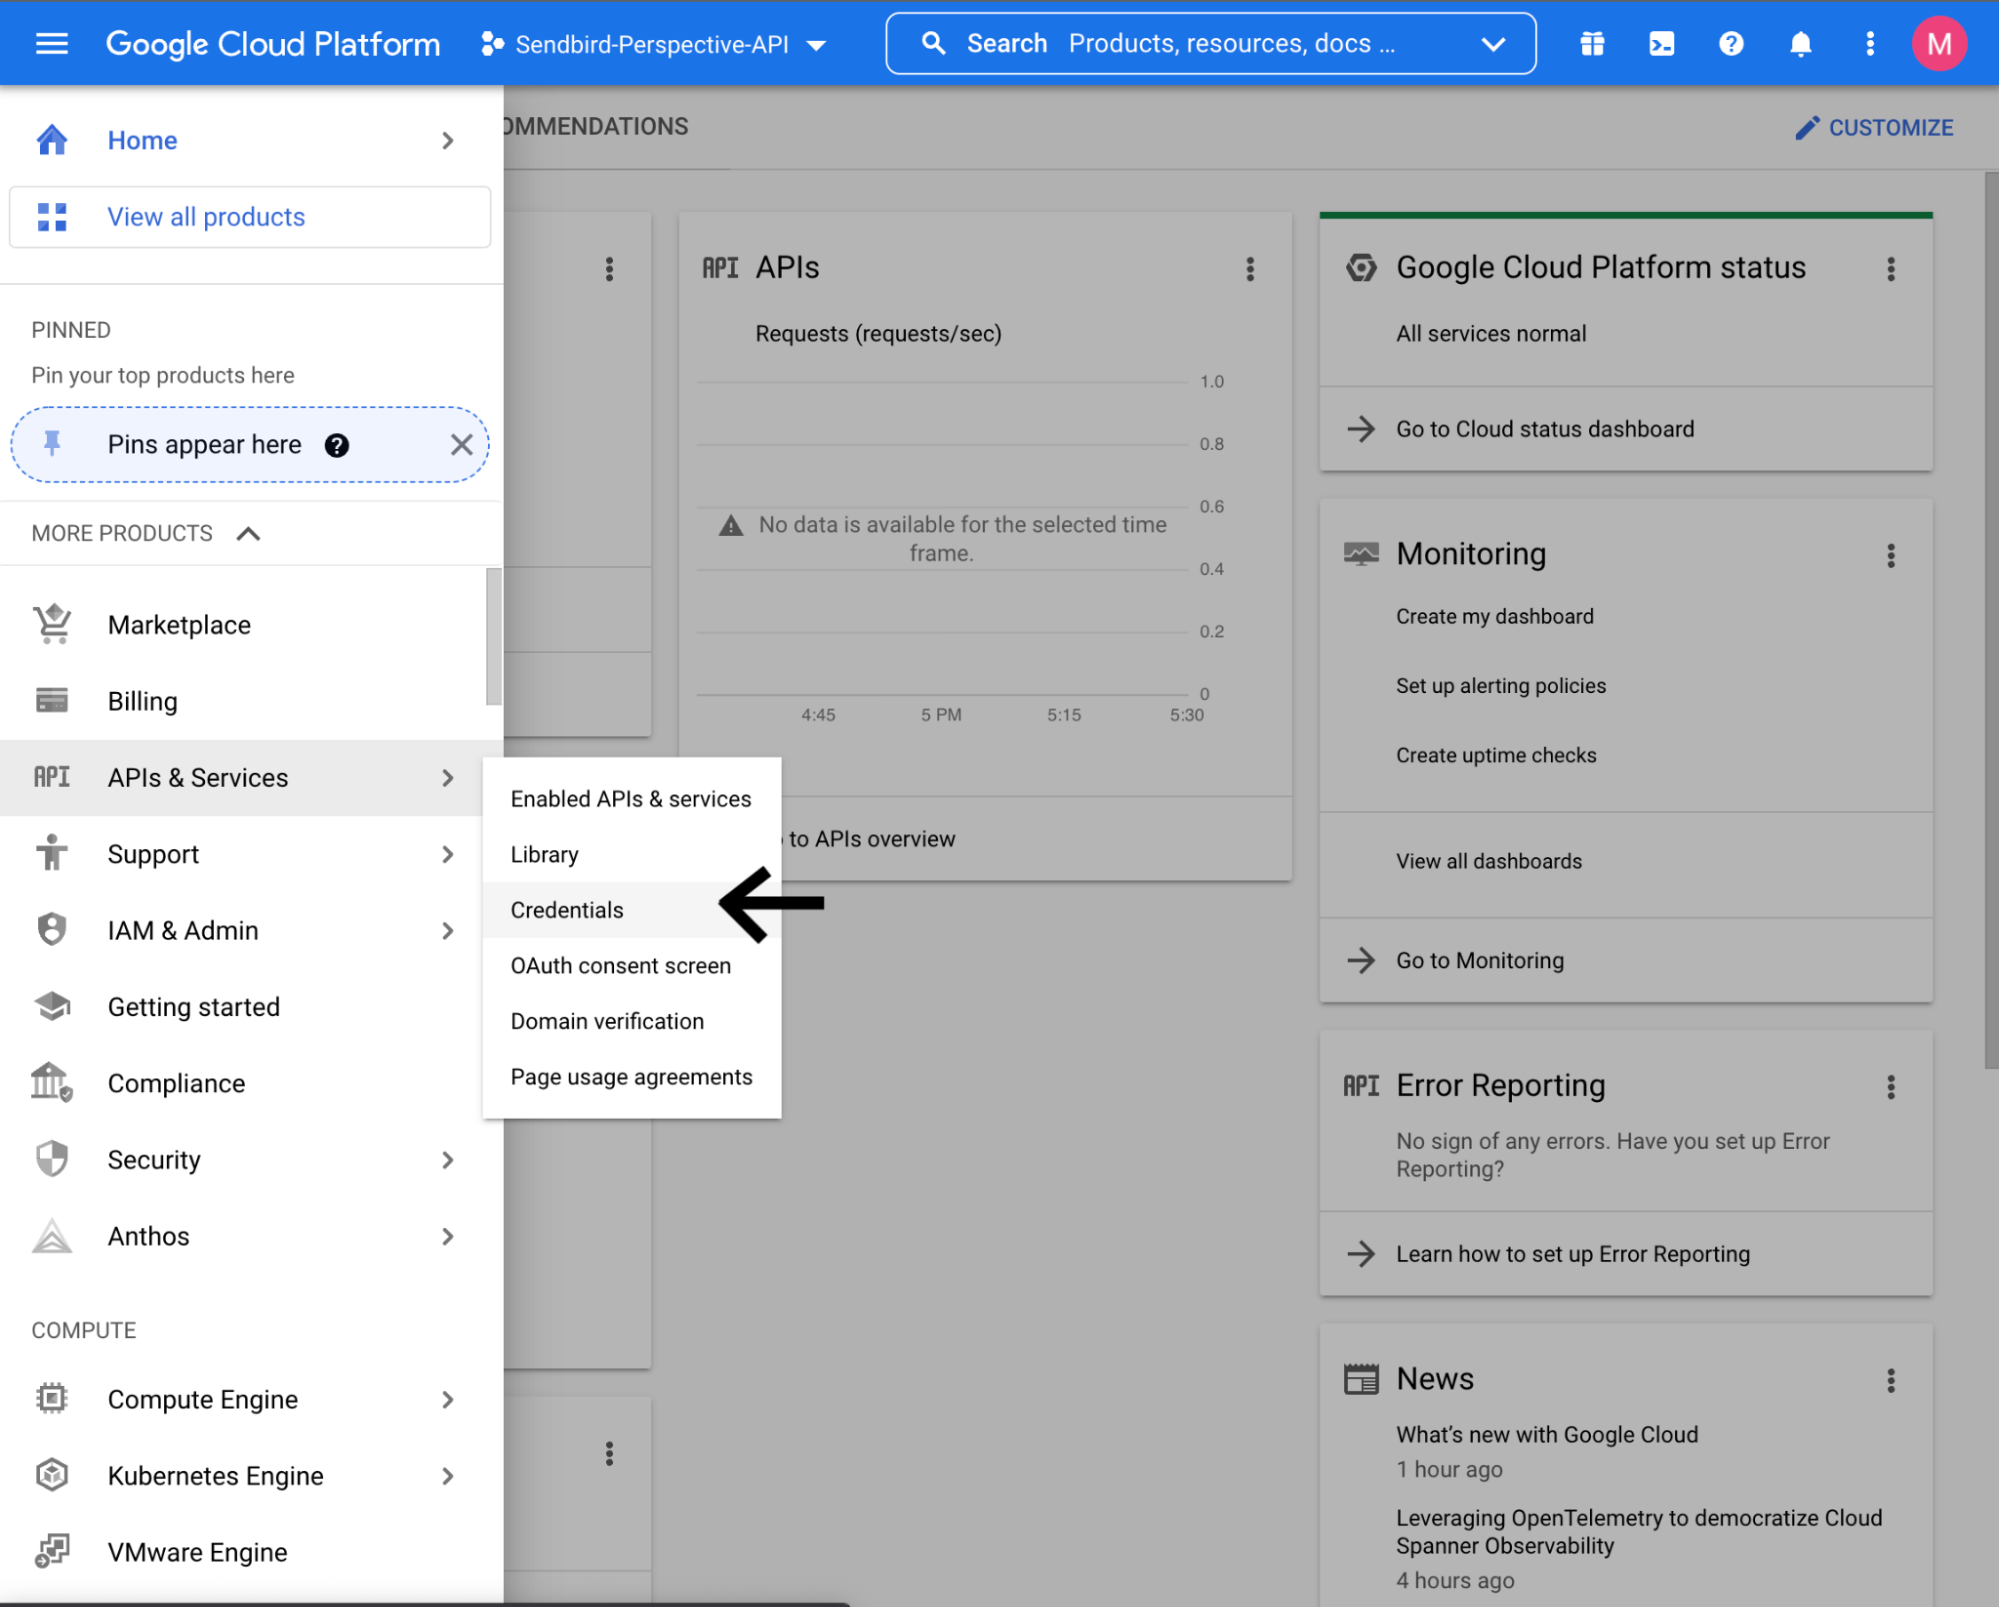Click the Marketplace cart icon

pos(52,625)
